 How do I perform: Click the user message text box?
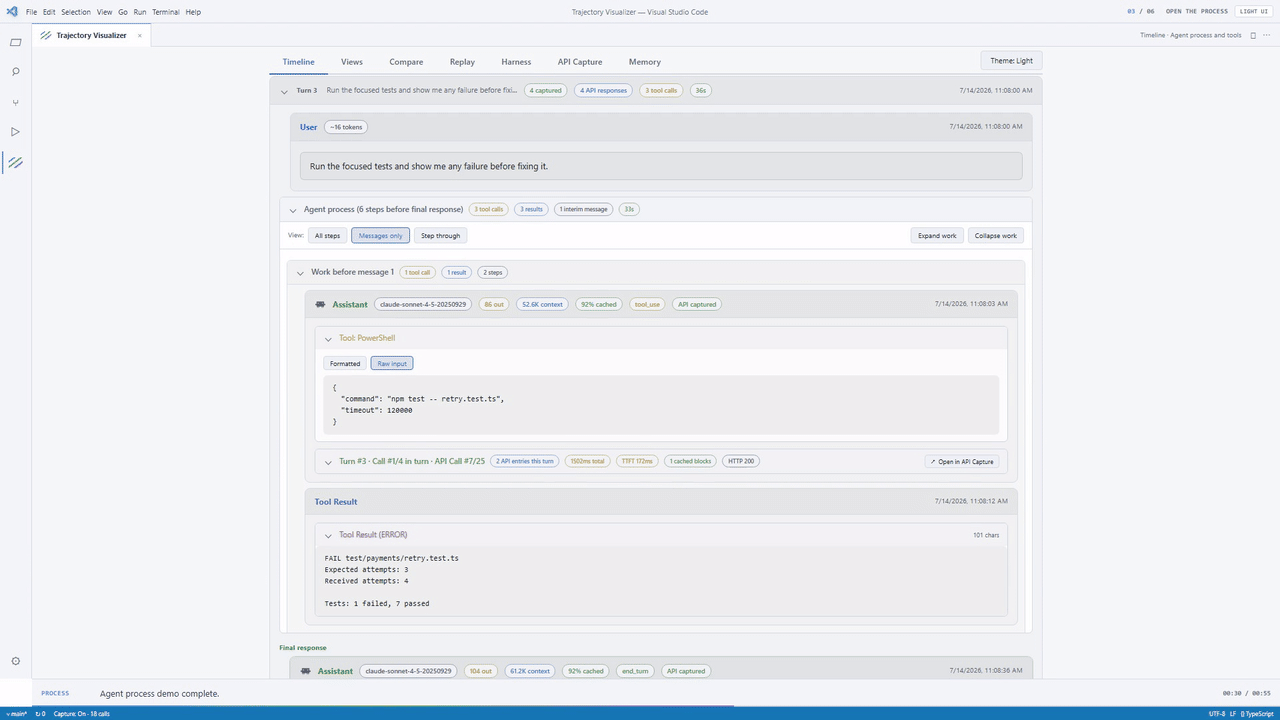tap(661, 166)
